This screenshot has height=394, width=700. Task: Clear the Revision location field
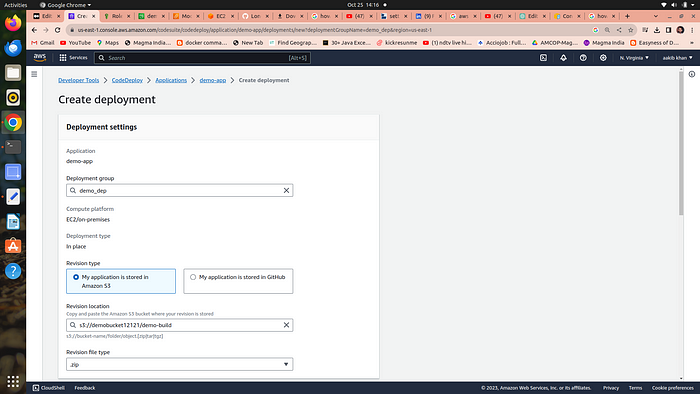pos(286,325)
